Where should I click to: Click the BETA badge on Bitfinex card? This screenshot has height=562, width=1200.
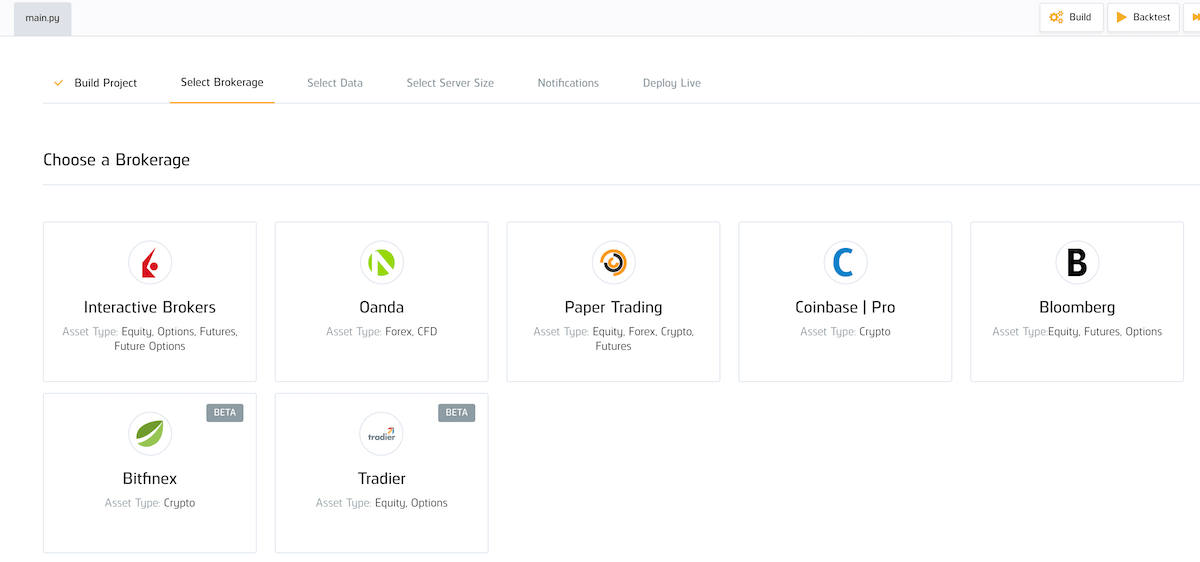(x=225, y=412)
